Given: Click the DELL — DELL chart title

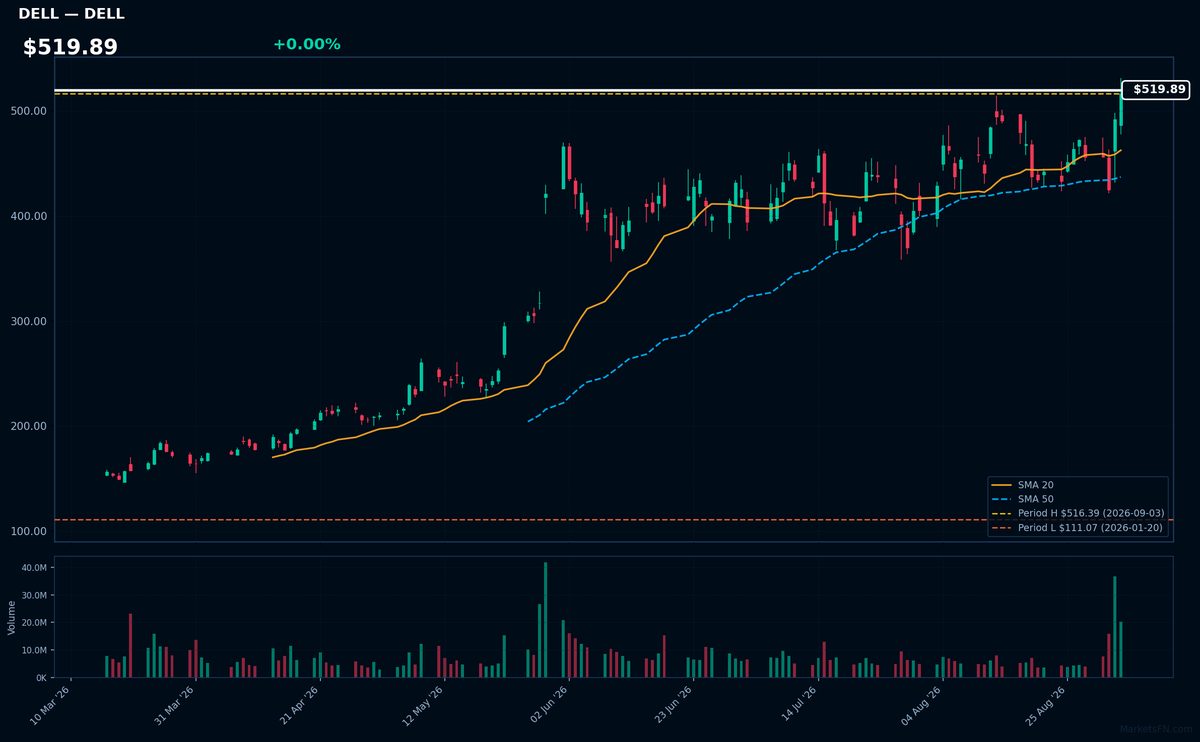Looking at the screenshot, I should [71, 14].
